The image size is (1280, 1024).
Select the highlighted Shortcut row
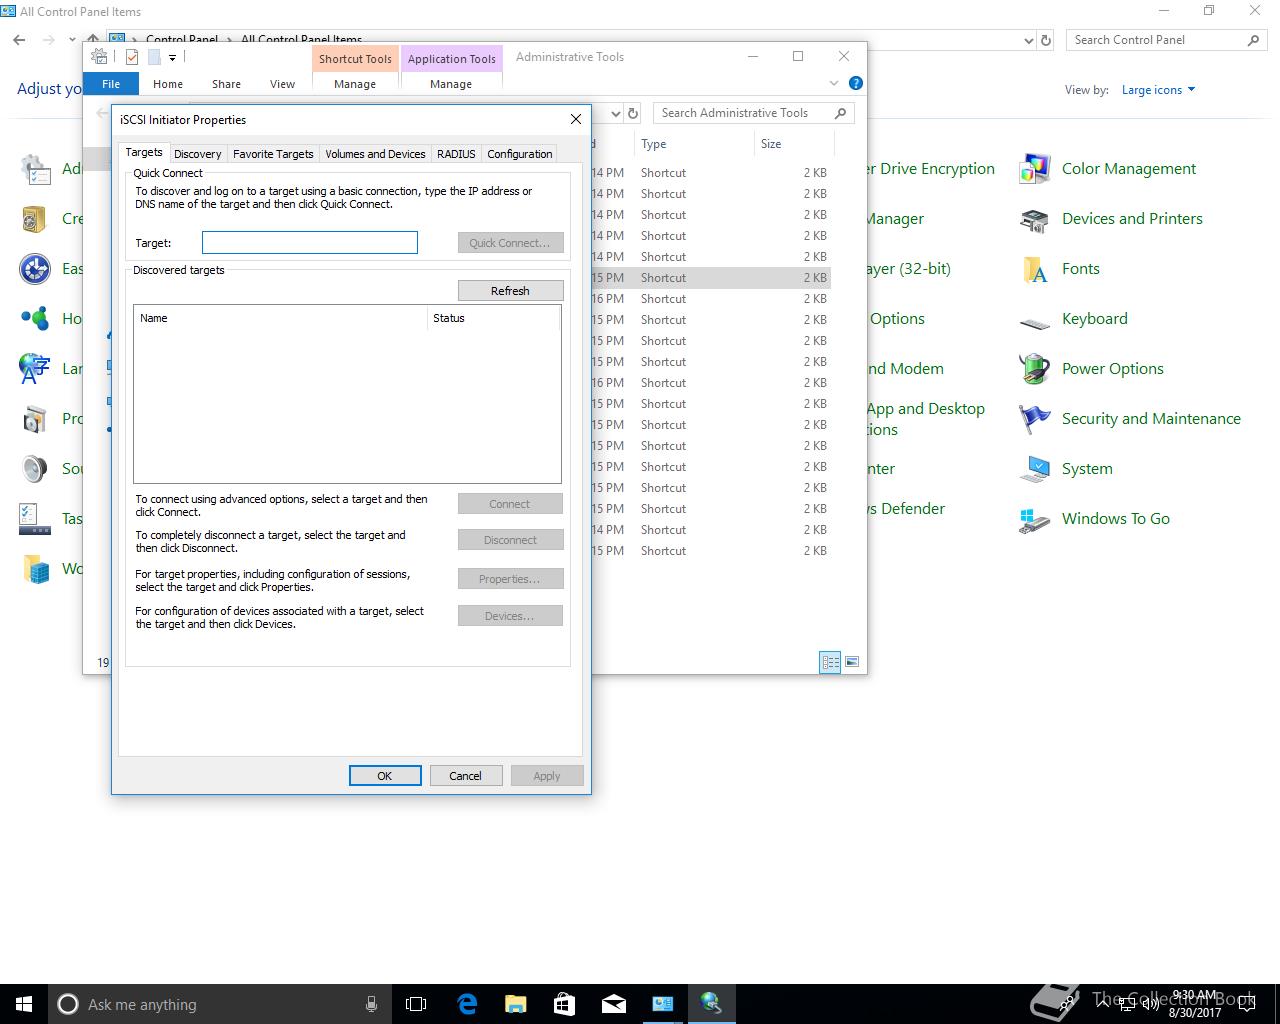point(710,278)
